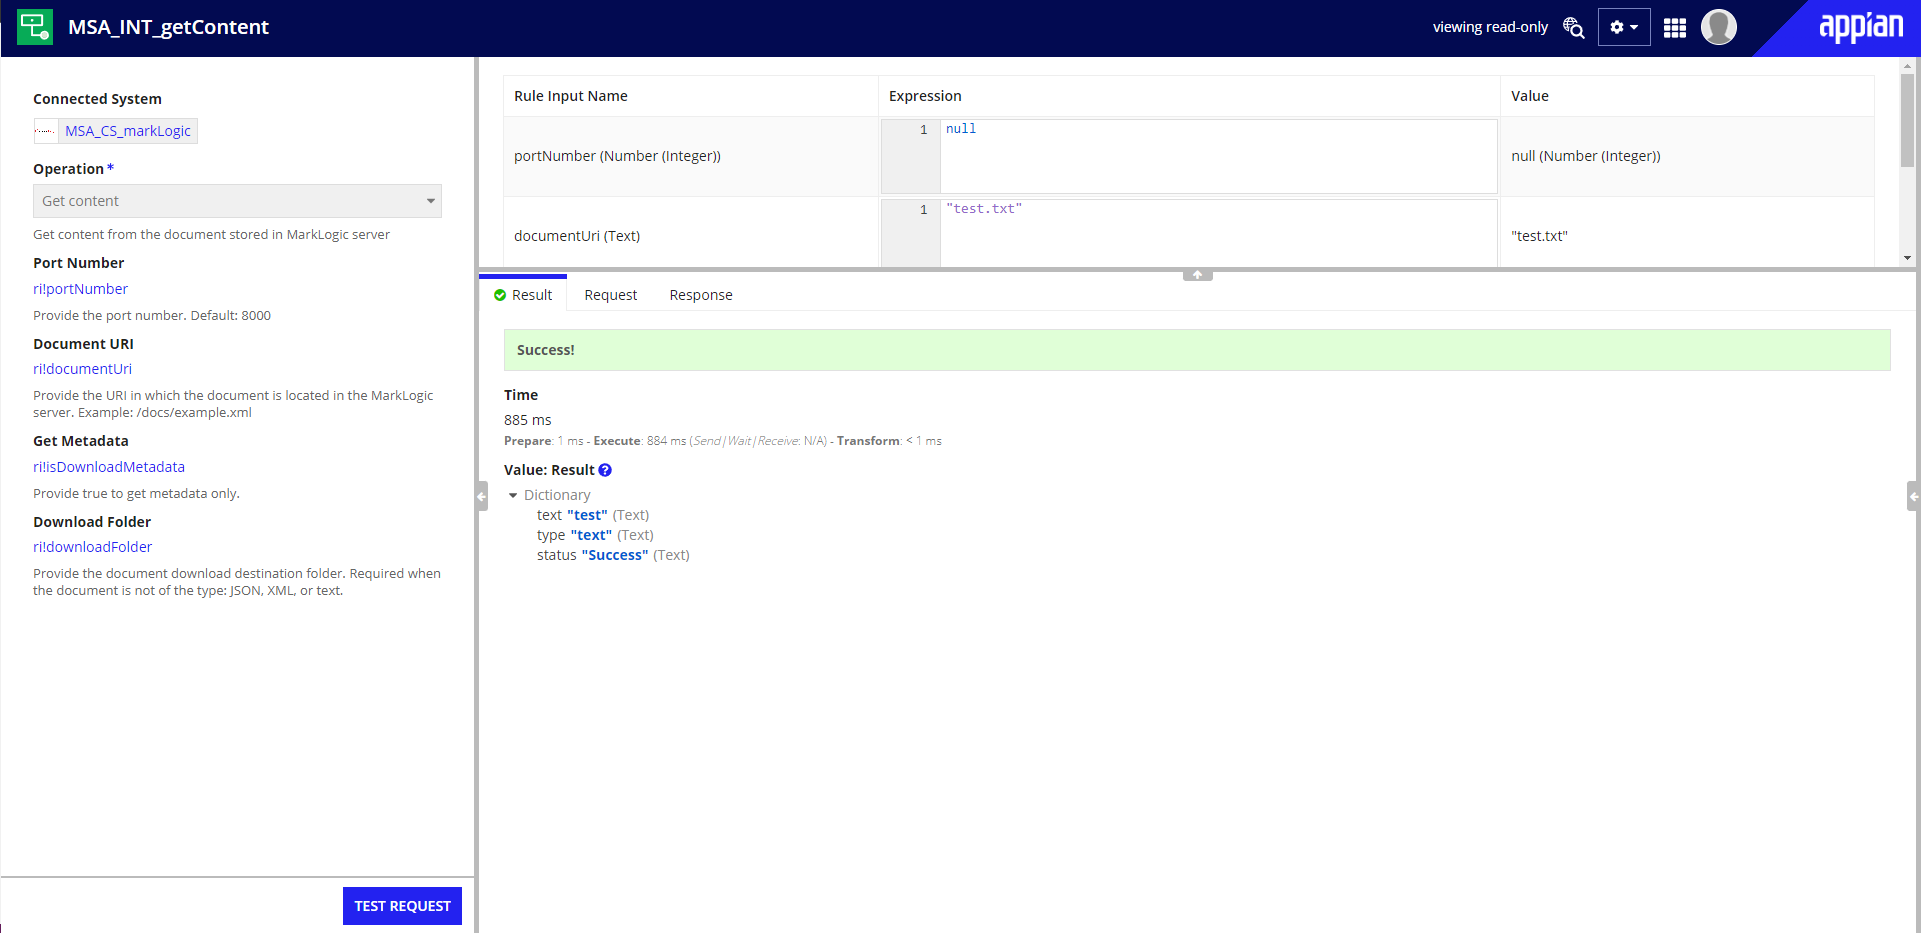1921x933 pixels.
Task: Click the MSA_INT_getContent title
Action: coord(168,27)
